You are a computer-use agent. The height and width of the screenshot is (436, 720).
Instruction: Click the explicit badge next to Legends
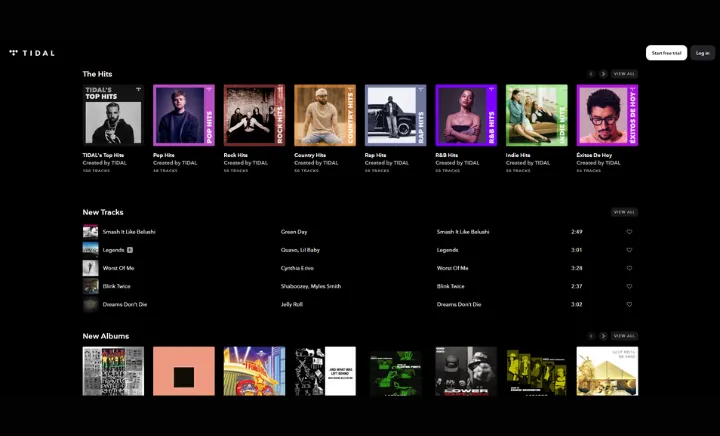130,250
